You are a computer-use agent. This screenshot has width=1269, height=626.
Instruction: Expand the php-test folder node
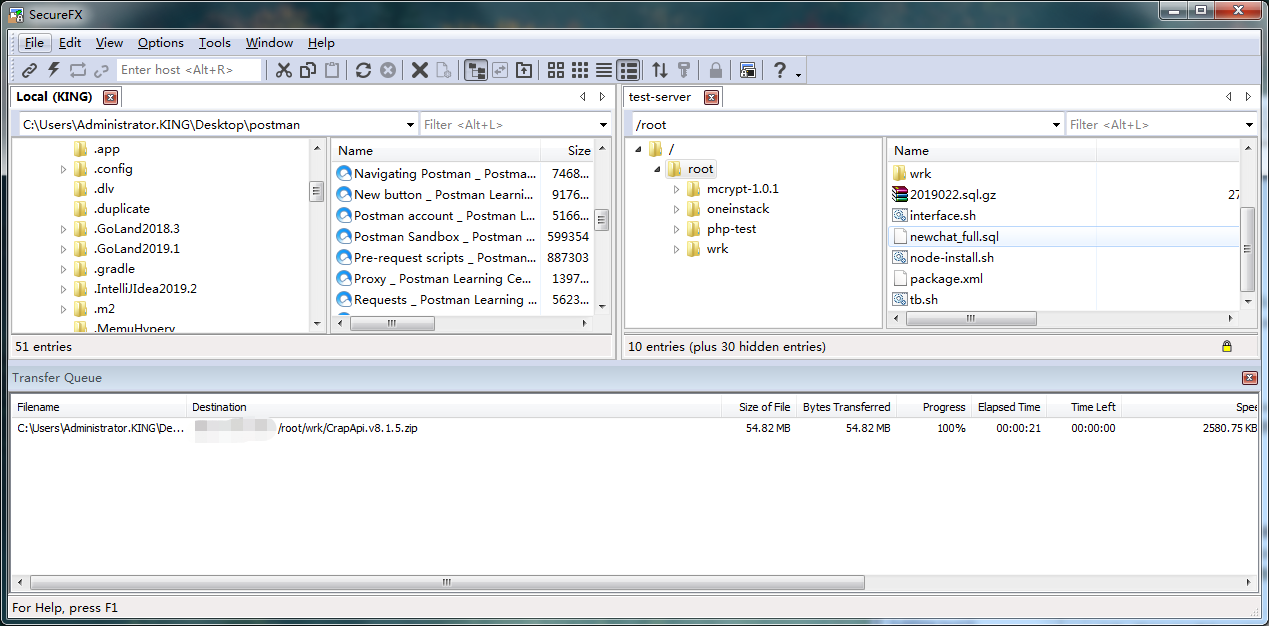click(x=677, y=229)
